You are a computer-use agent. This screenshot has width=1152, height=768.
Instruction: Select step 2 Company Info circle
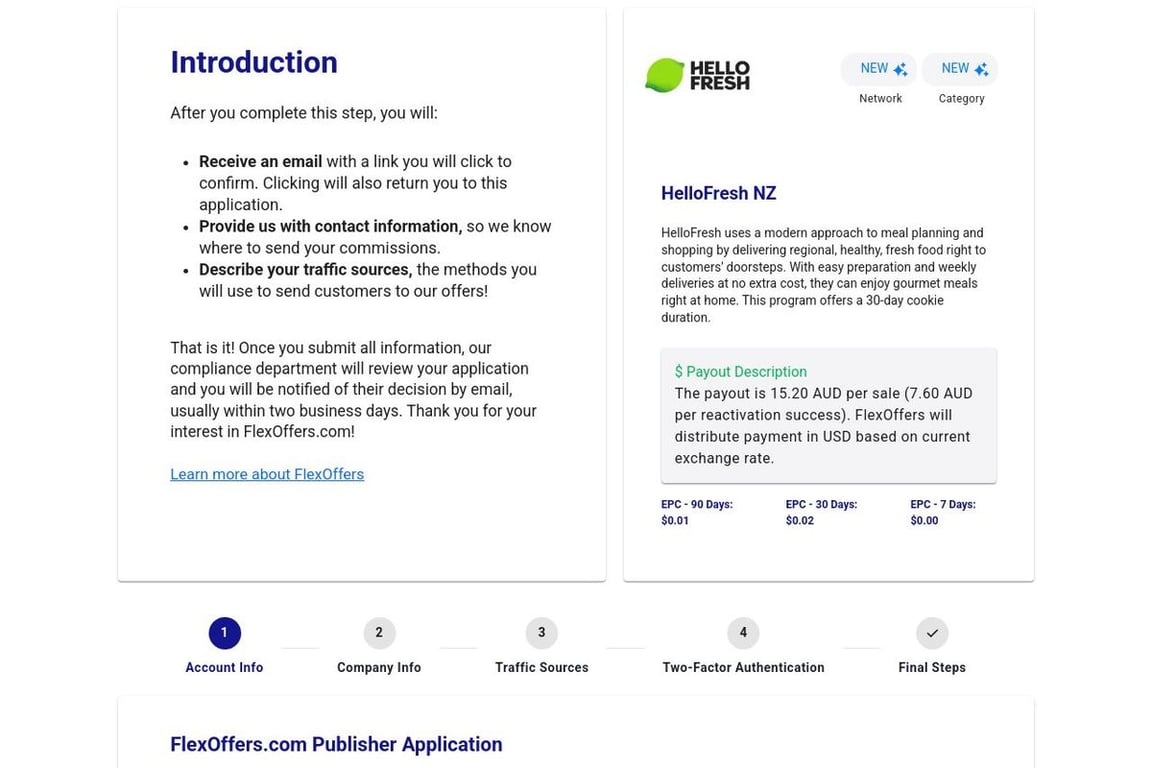coord(379,633)
